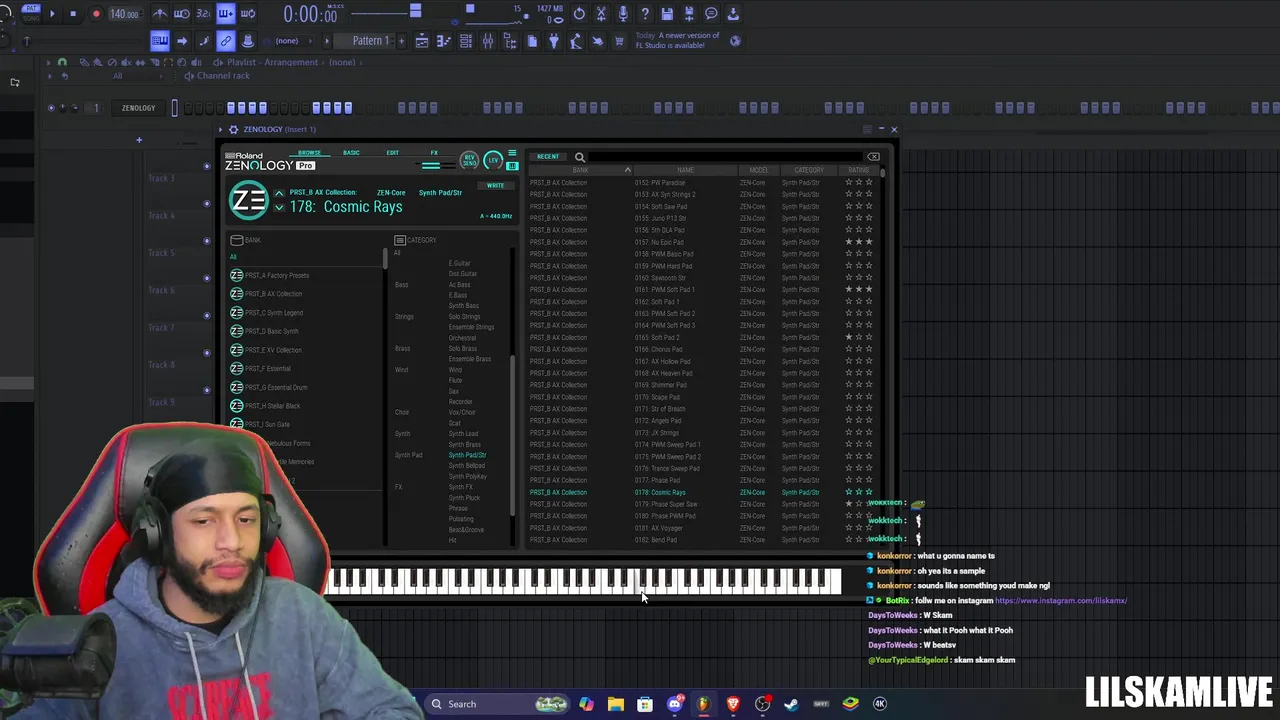Switch to the FX tab in ZENOLOGY

pos(434,153)
